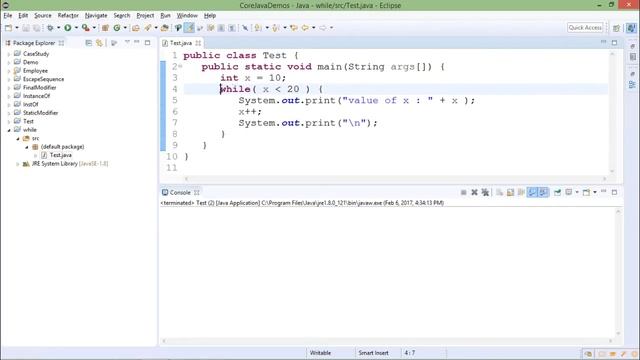Jump to Previous Annotation with the toolbar icon
The image size is (640, 360).
pyautogui.click(x=276, y=28)
